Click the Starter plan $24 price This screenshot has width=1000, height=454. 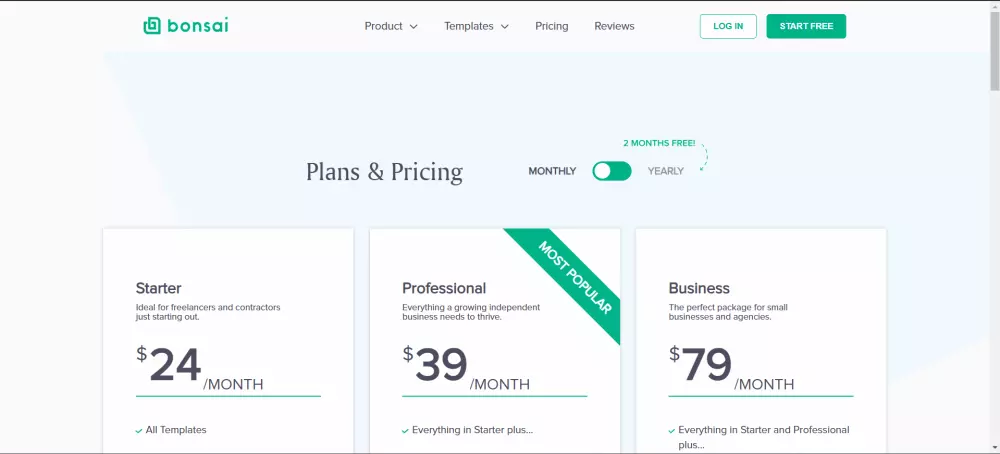176,366
